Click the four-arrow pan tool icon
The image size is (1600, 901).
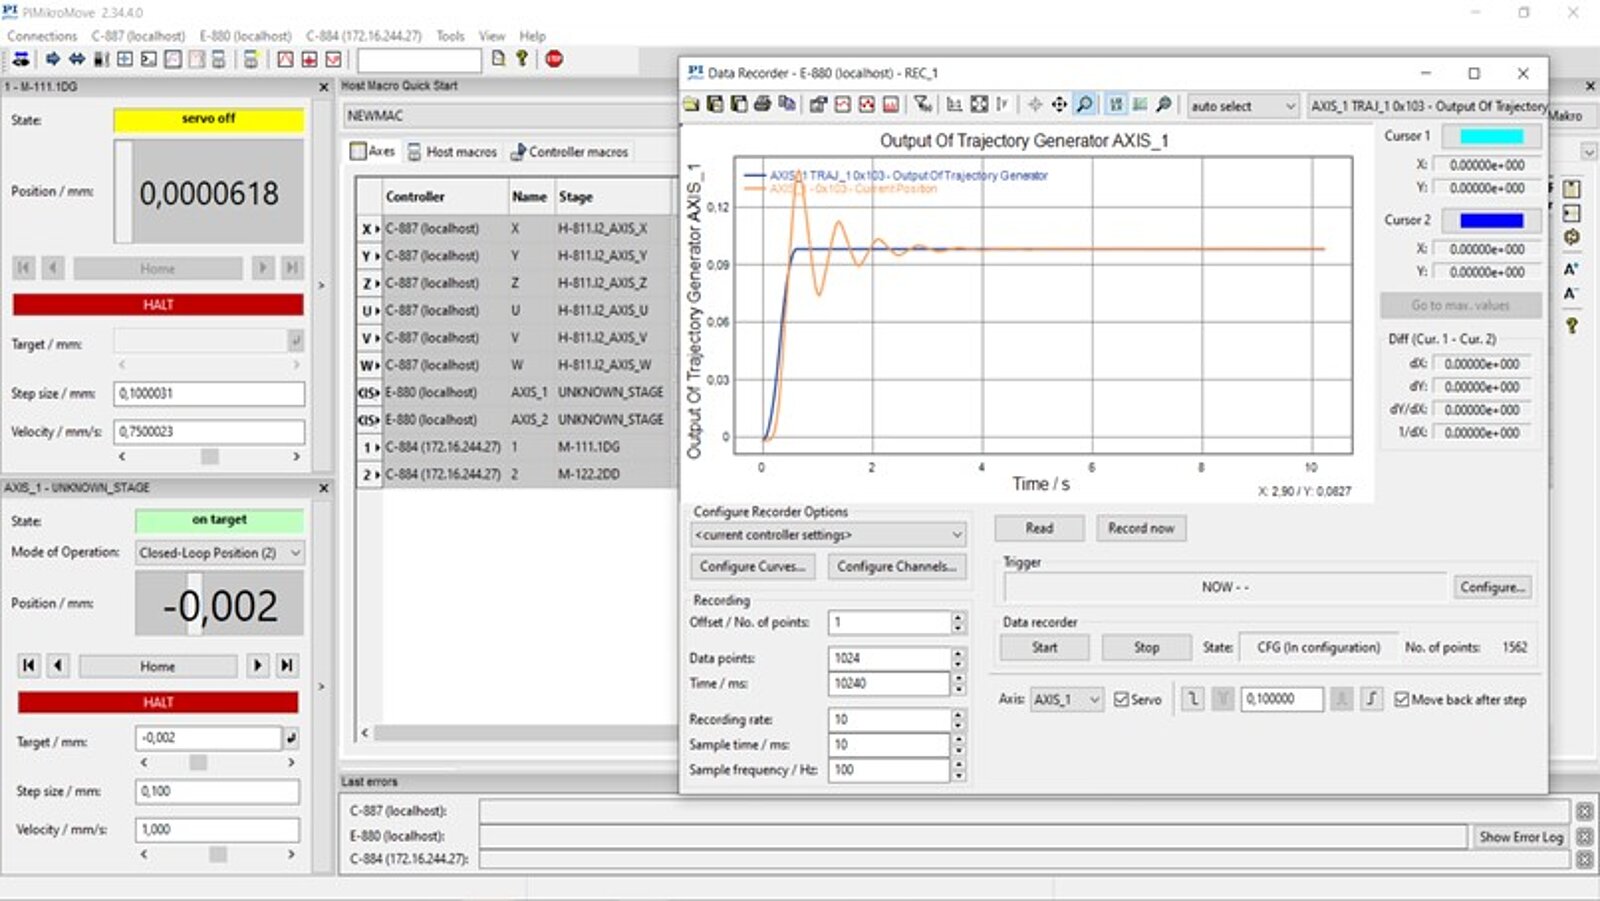(1059, 104)
